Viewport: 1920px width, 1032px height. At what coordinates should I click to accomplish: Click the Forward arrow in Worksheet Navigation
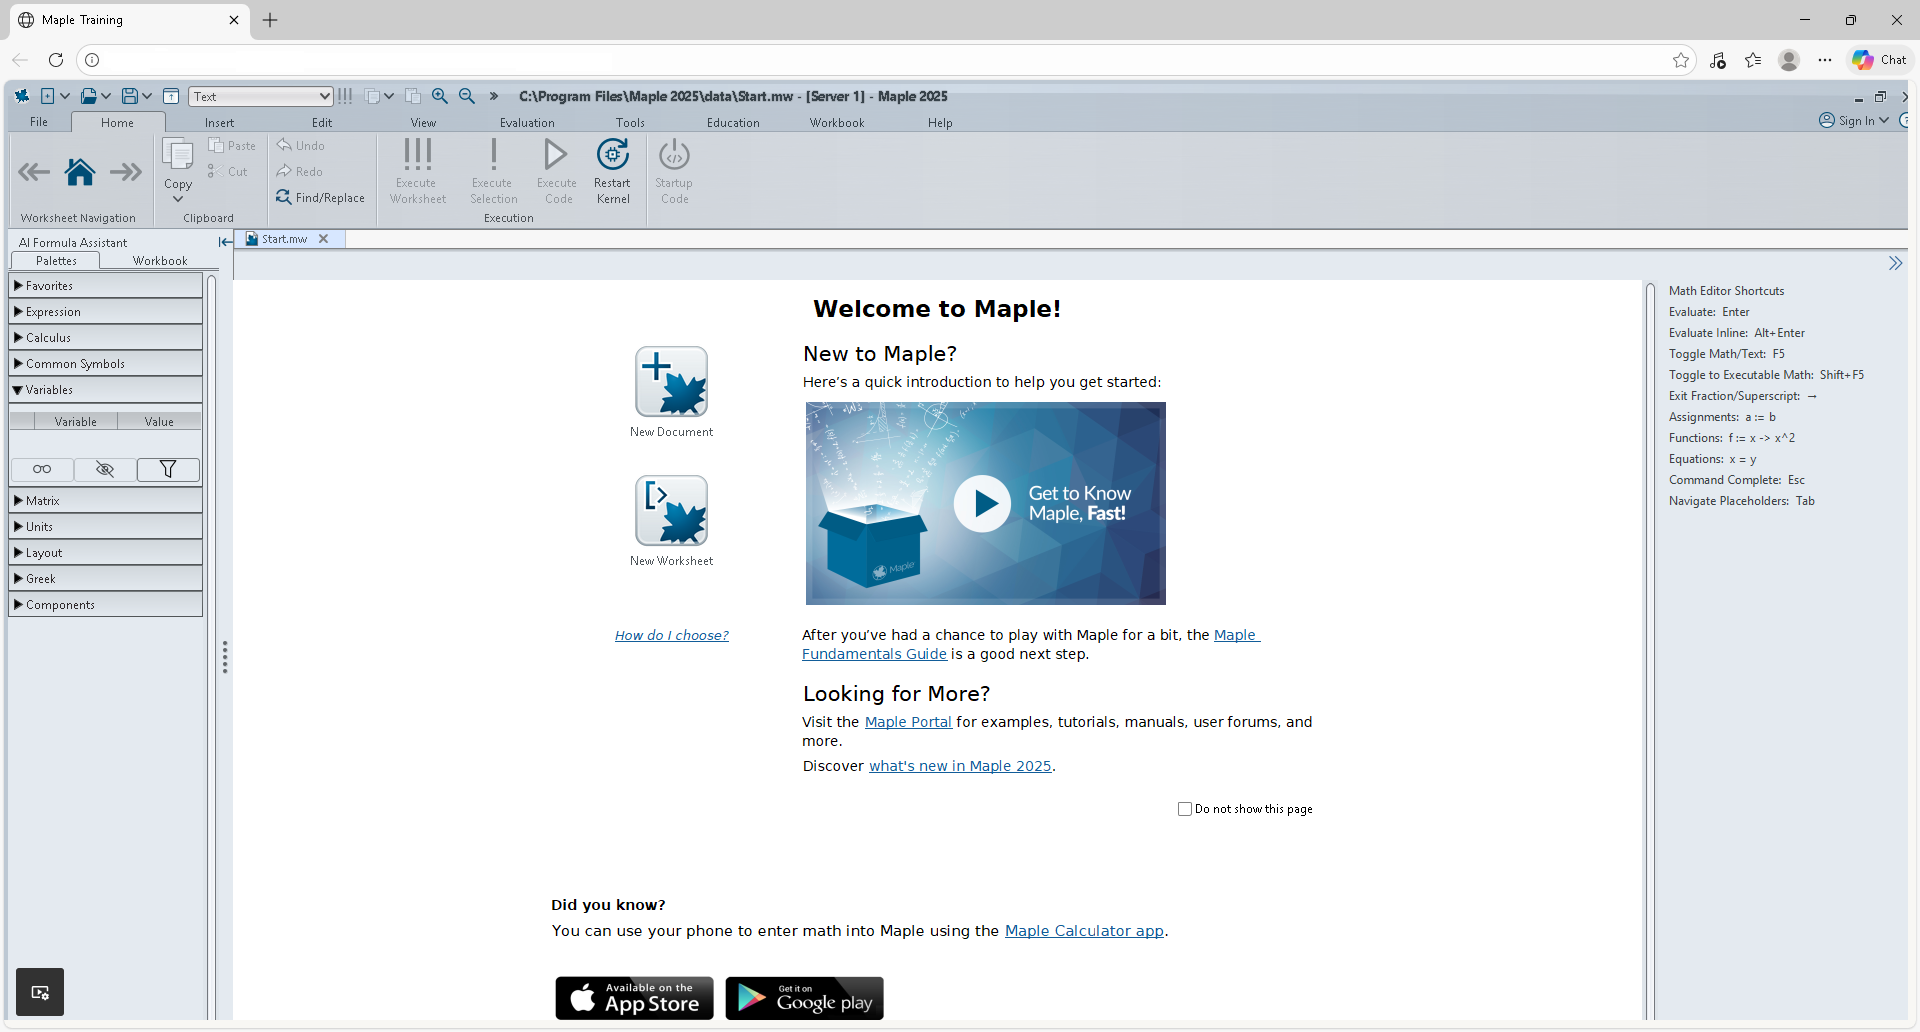[126, 173]
